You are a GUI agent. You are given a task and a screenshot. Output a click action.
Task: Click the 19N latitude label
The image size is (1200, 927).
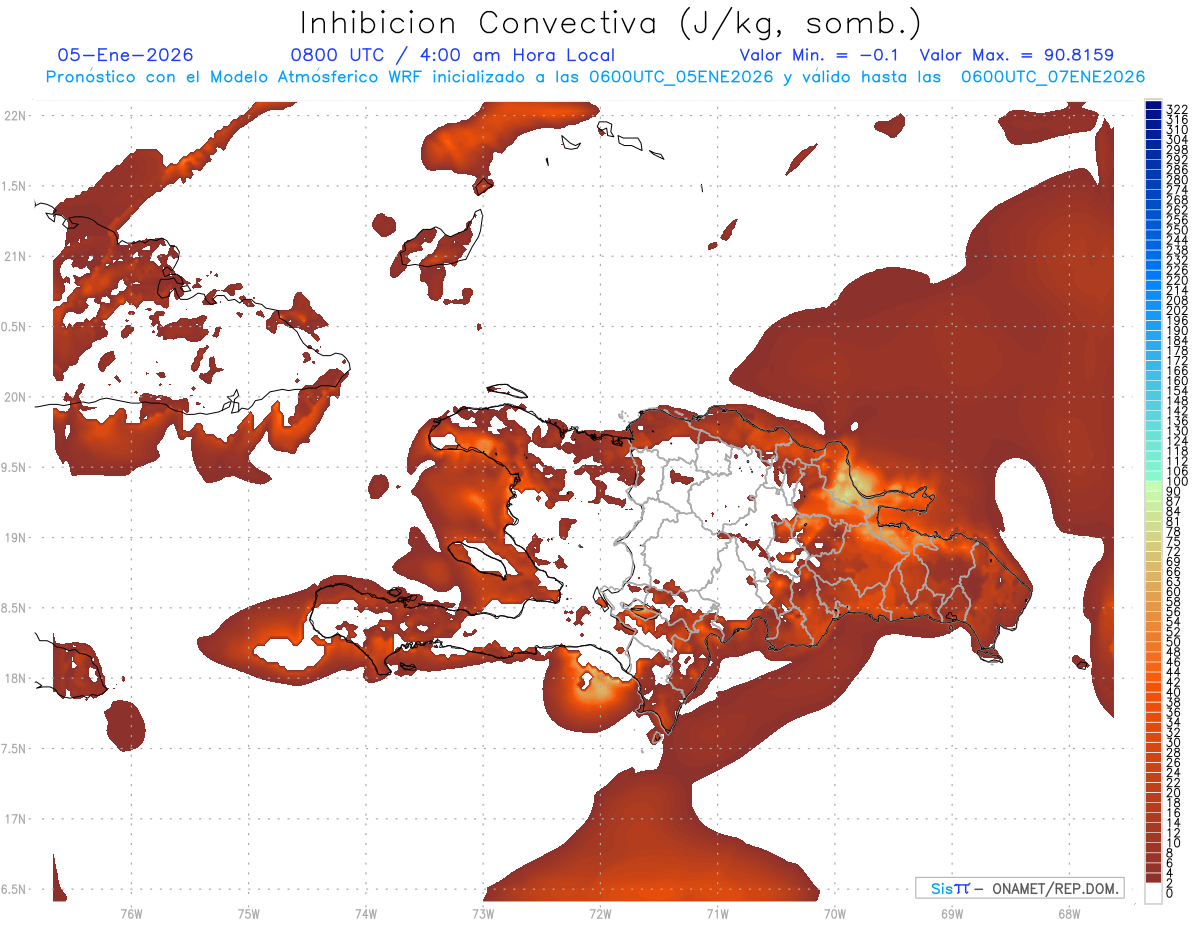(14, 537)
